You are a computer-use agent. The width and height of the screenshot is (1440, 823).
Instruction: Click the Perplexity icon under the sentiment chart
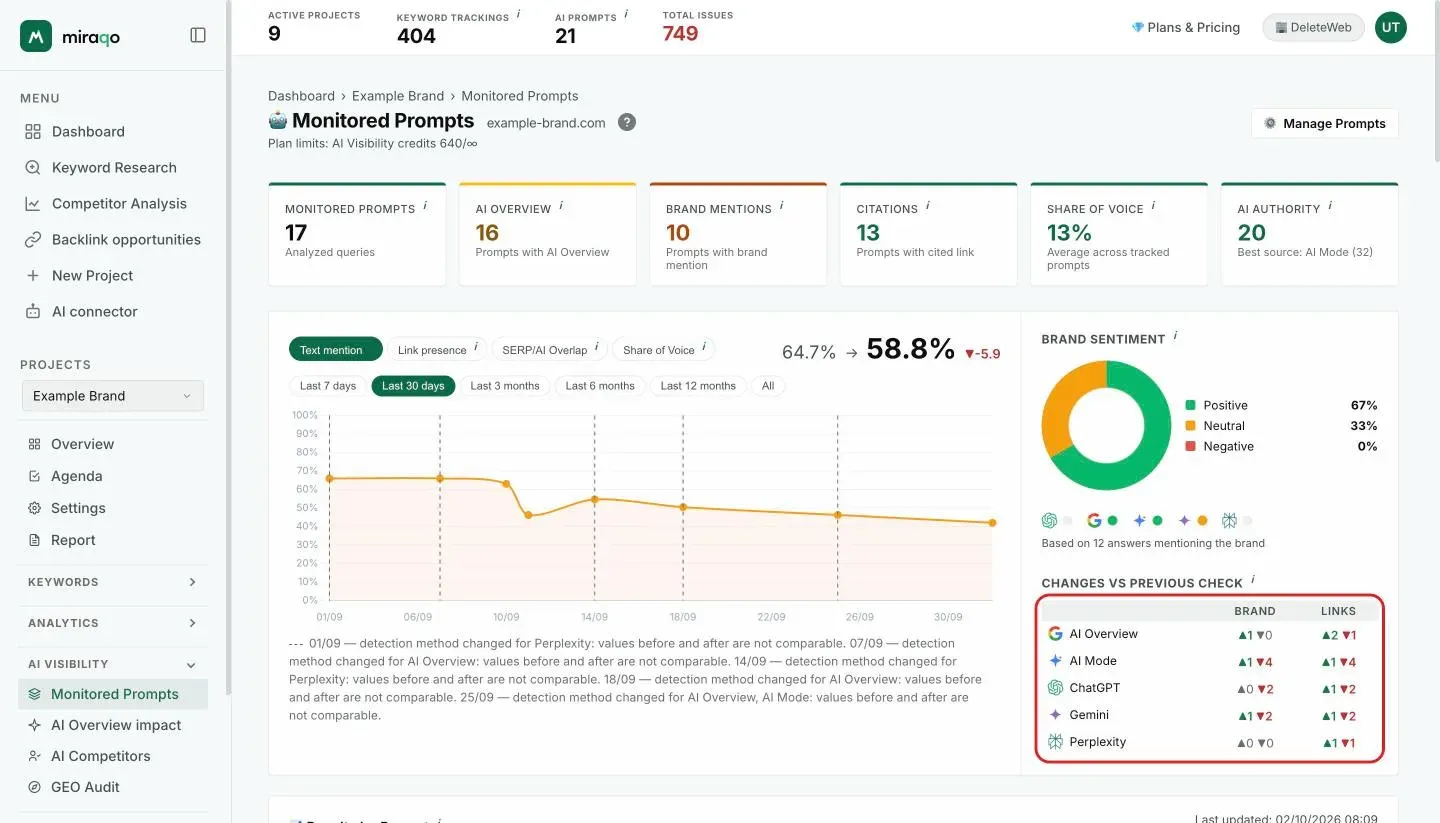(x=1228, y=520)
